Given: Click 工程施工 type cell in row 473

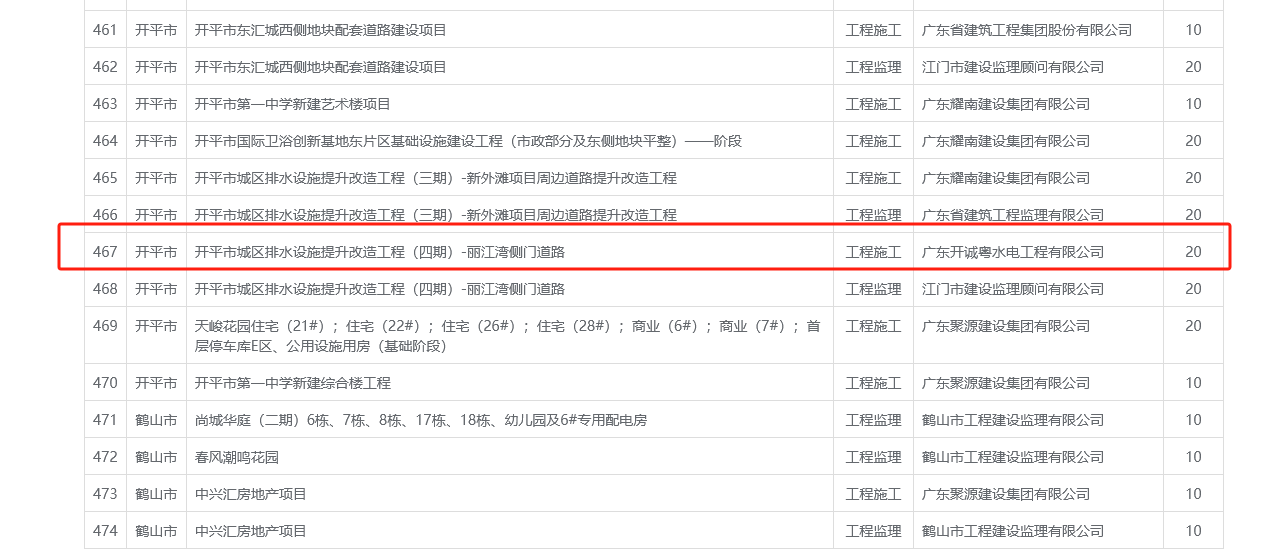Looking at the screenshot, I should point(873,494).
